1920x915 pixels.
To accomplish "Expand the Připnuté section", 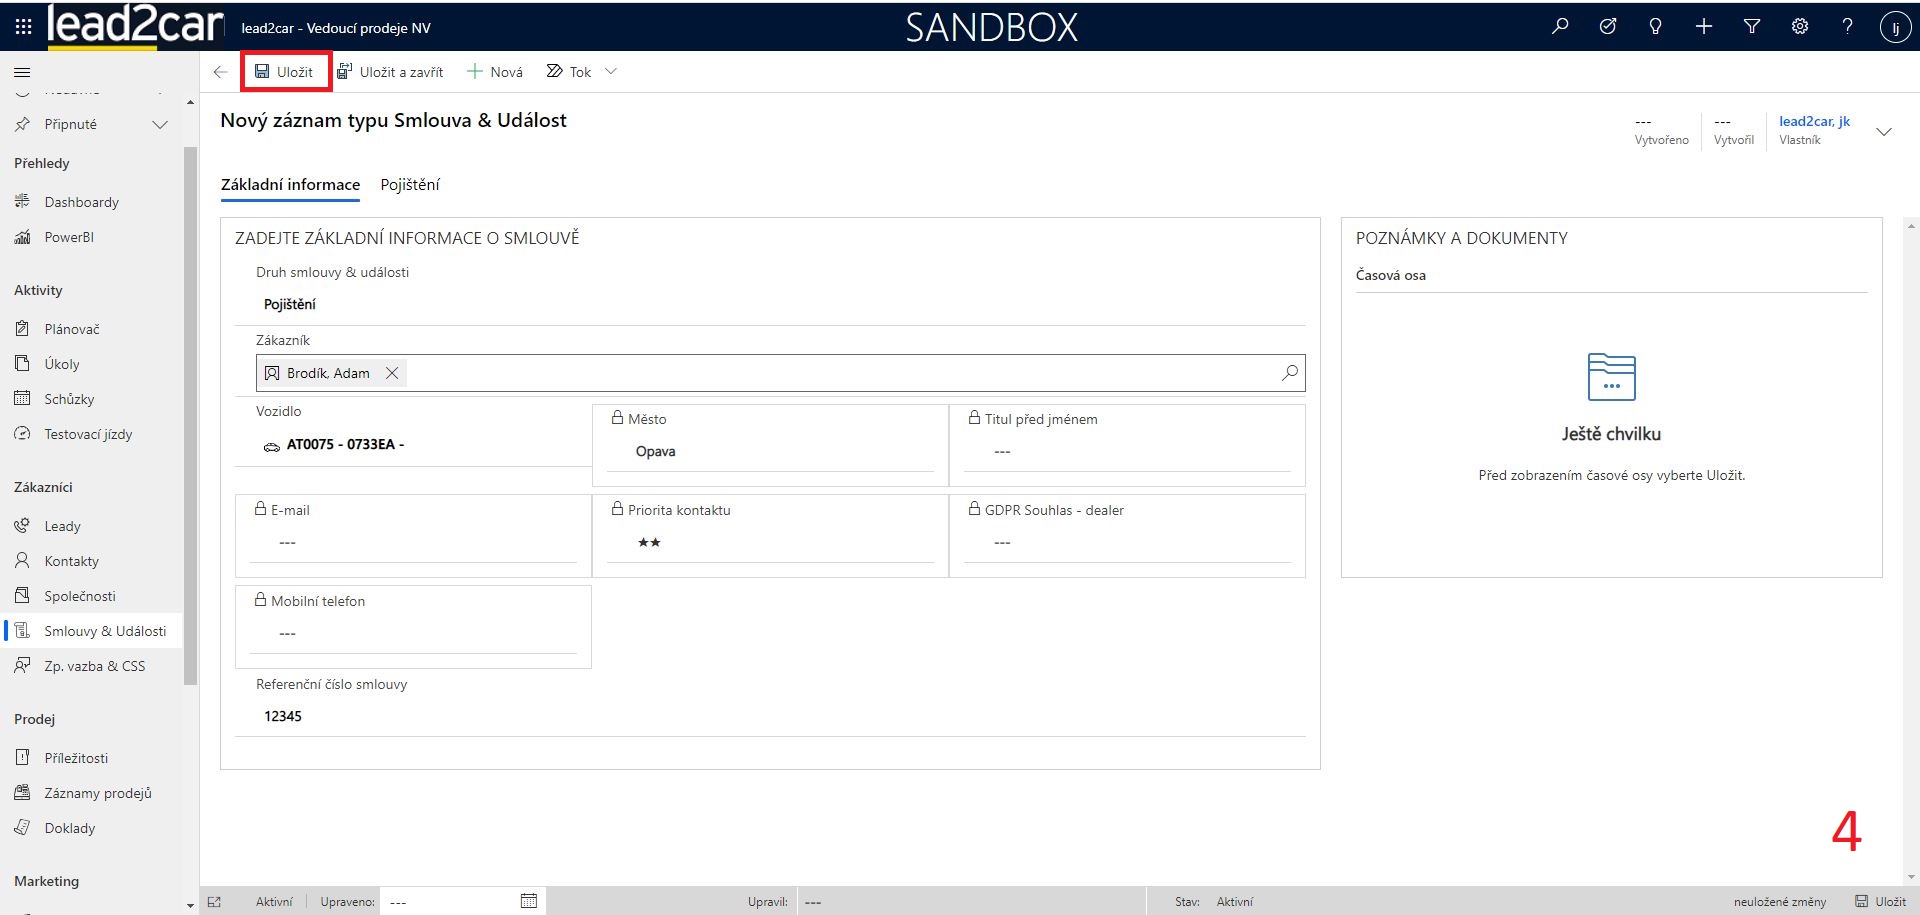I will [159, 125].
